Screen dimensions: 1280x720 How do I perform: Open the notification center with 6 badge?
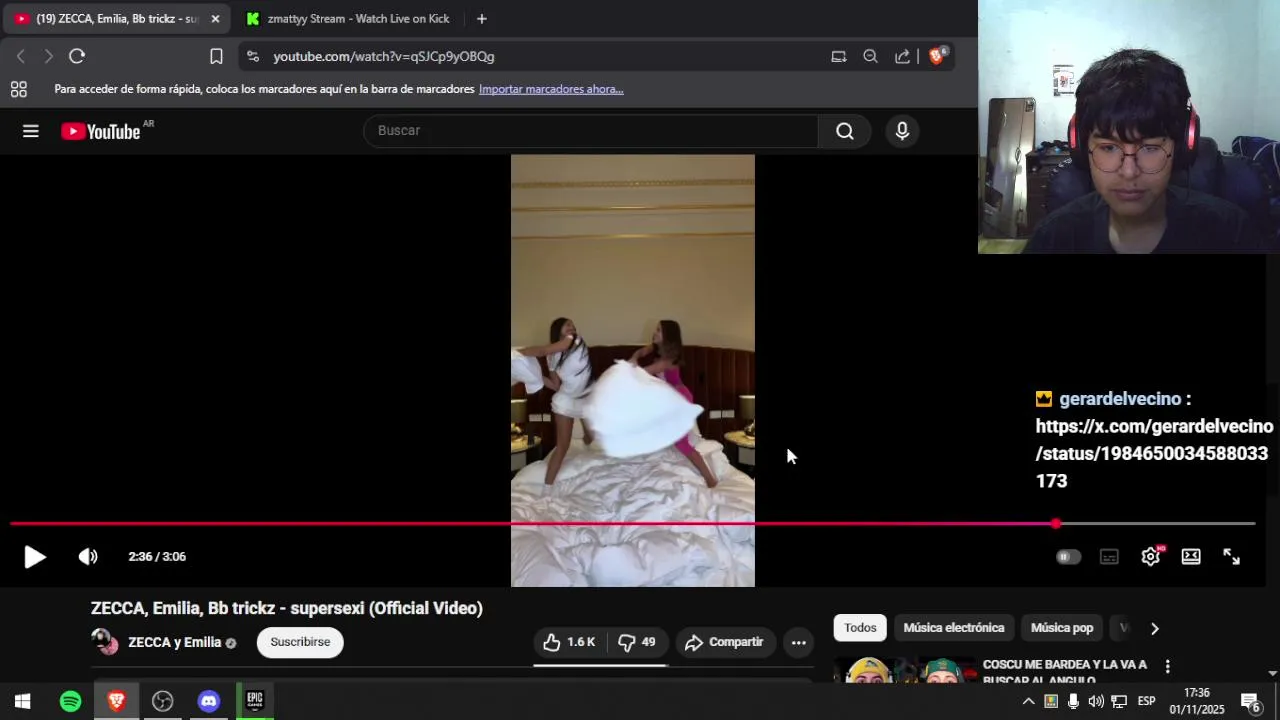(1250, 701)
